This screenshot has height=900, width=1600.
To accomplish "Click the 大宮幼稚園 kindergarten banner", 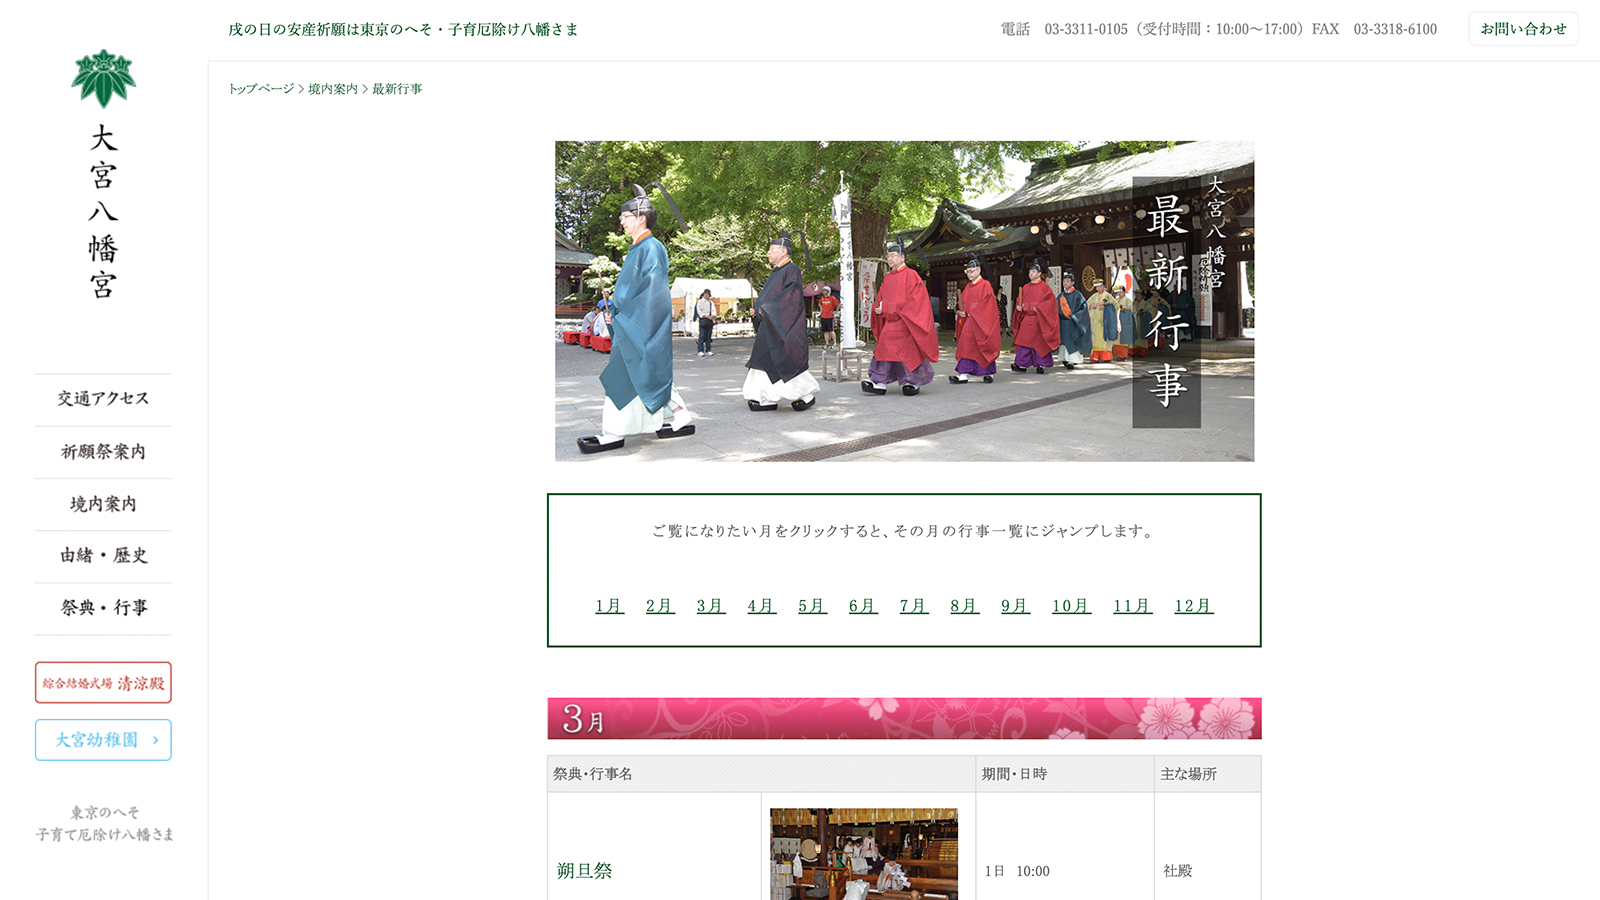I will point(102,740).
